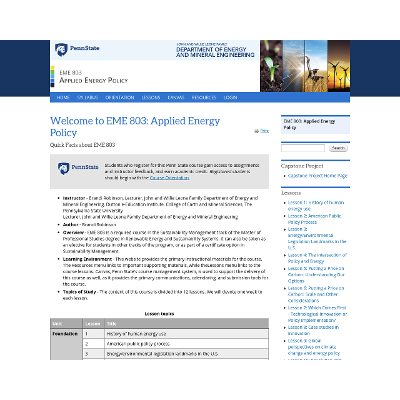Open the Resources menu item
The width and height of the screenshot is (400, 400).
pyautogui.click(x=204, y=97)
